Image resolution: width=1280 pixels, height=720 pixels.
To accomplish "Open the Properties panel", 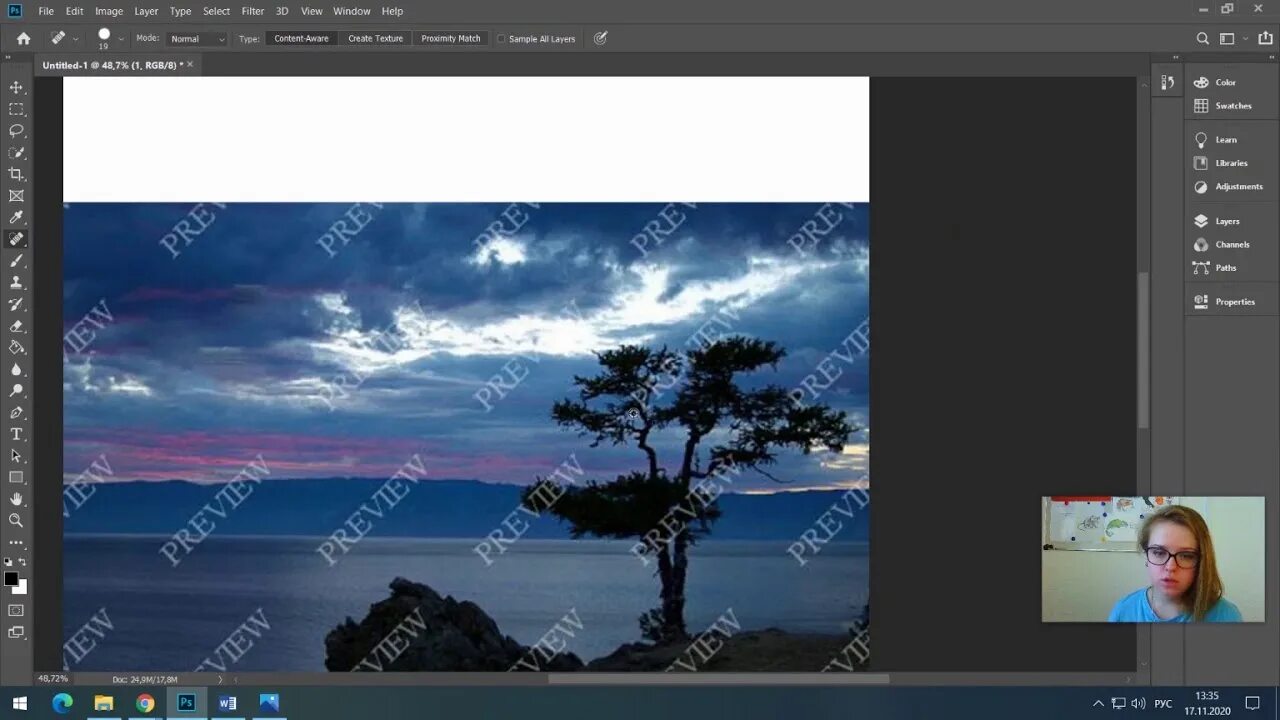I will point(1225,302).
